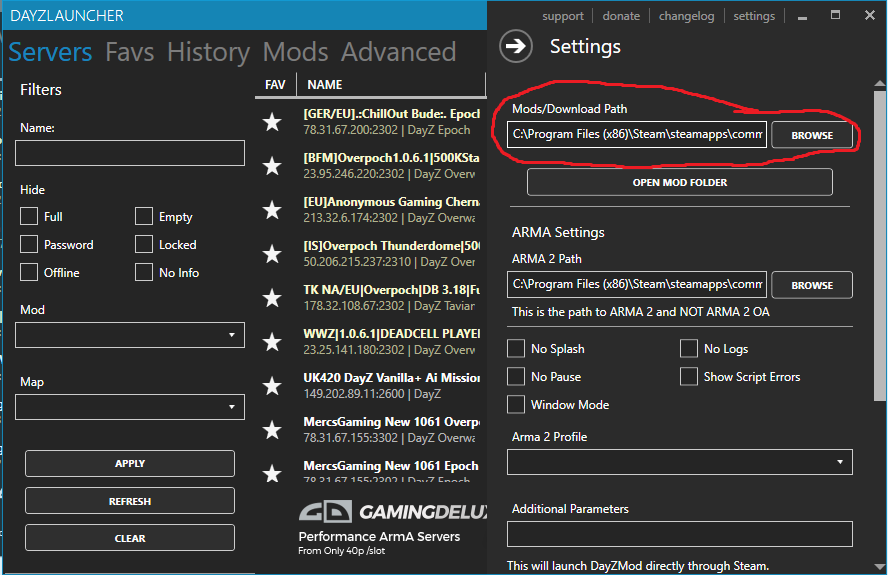Open the Arma 2 Profile dropdown
This screenshot has height=575, width=888.
point(679,462)
